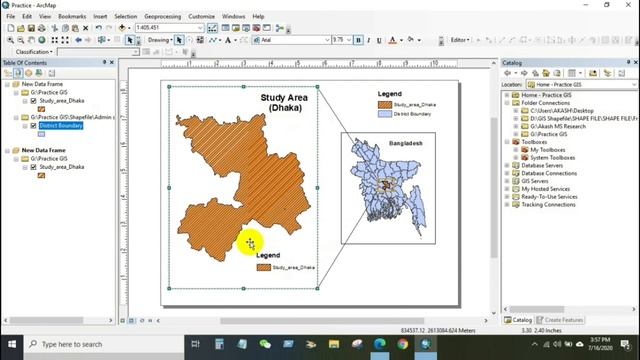Click Catalog Go To Home Folder icon
640x360 pixels.
[546, 73]
